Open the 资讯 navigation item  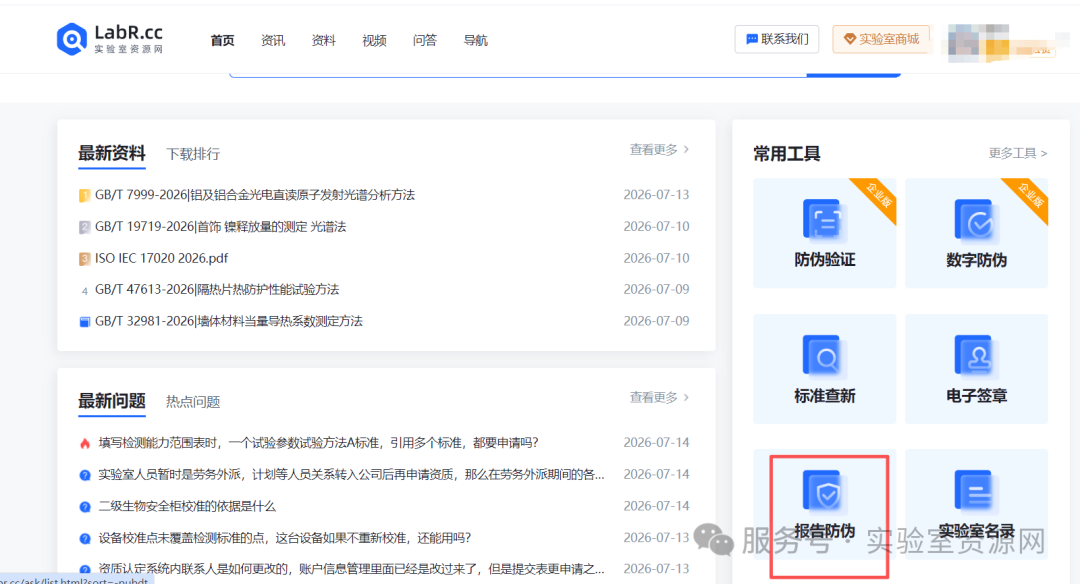(x=273, y=41)
